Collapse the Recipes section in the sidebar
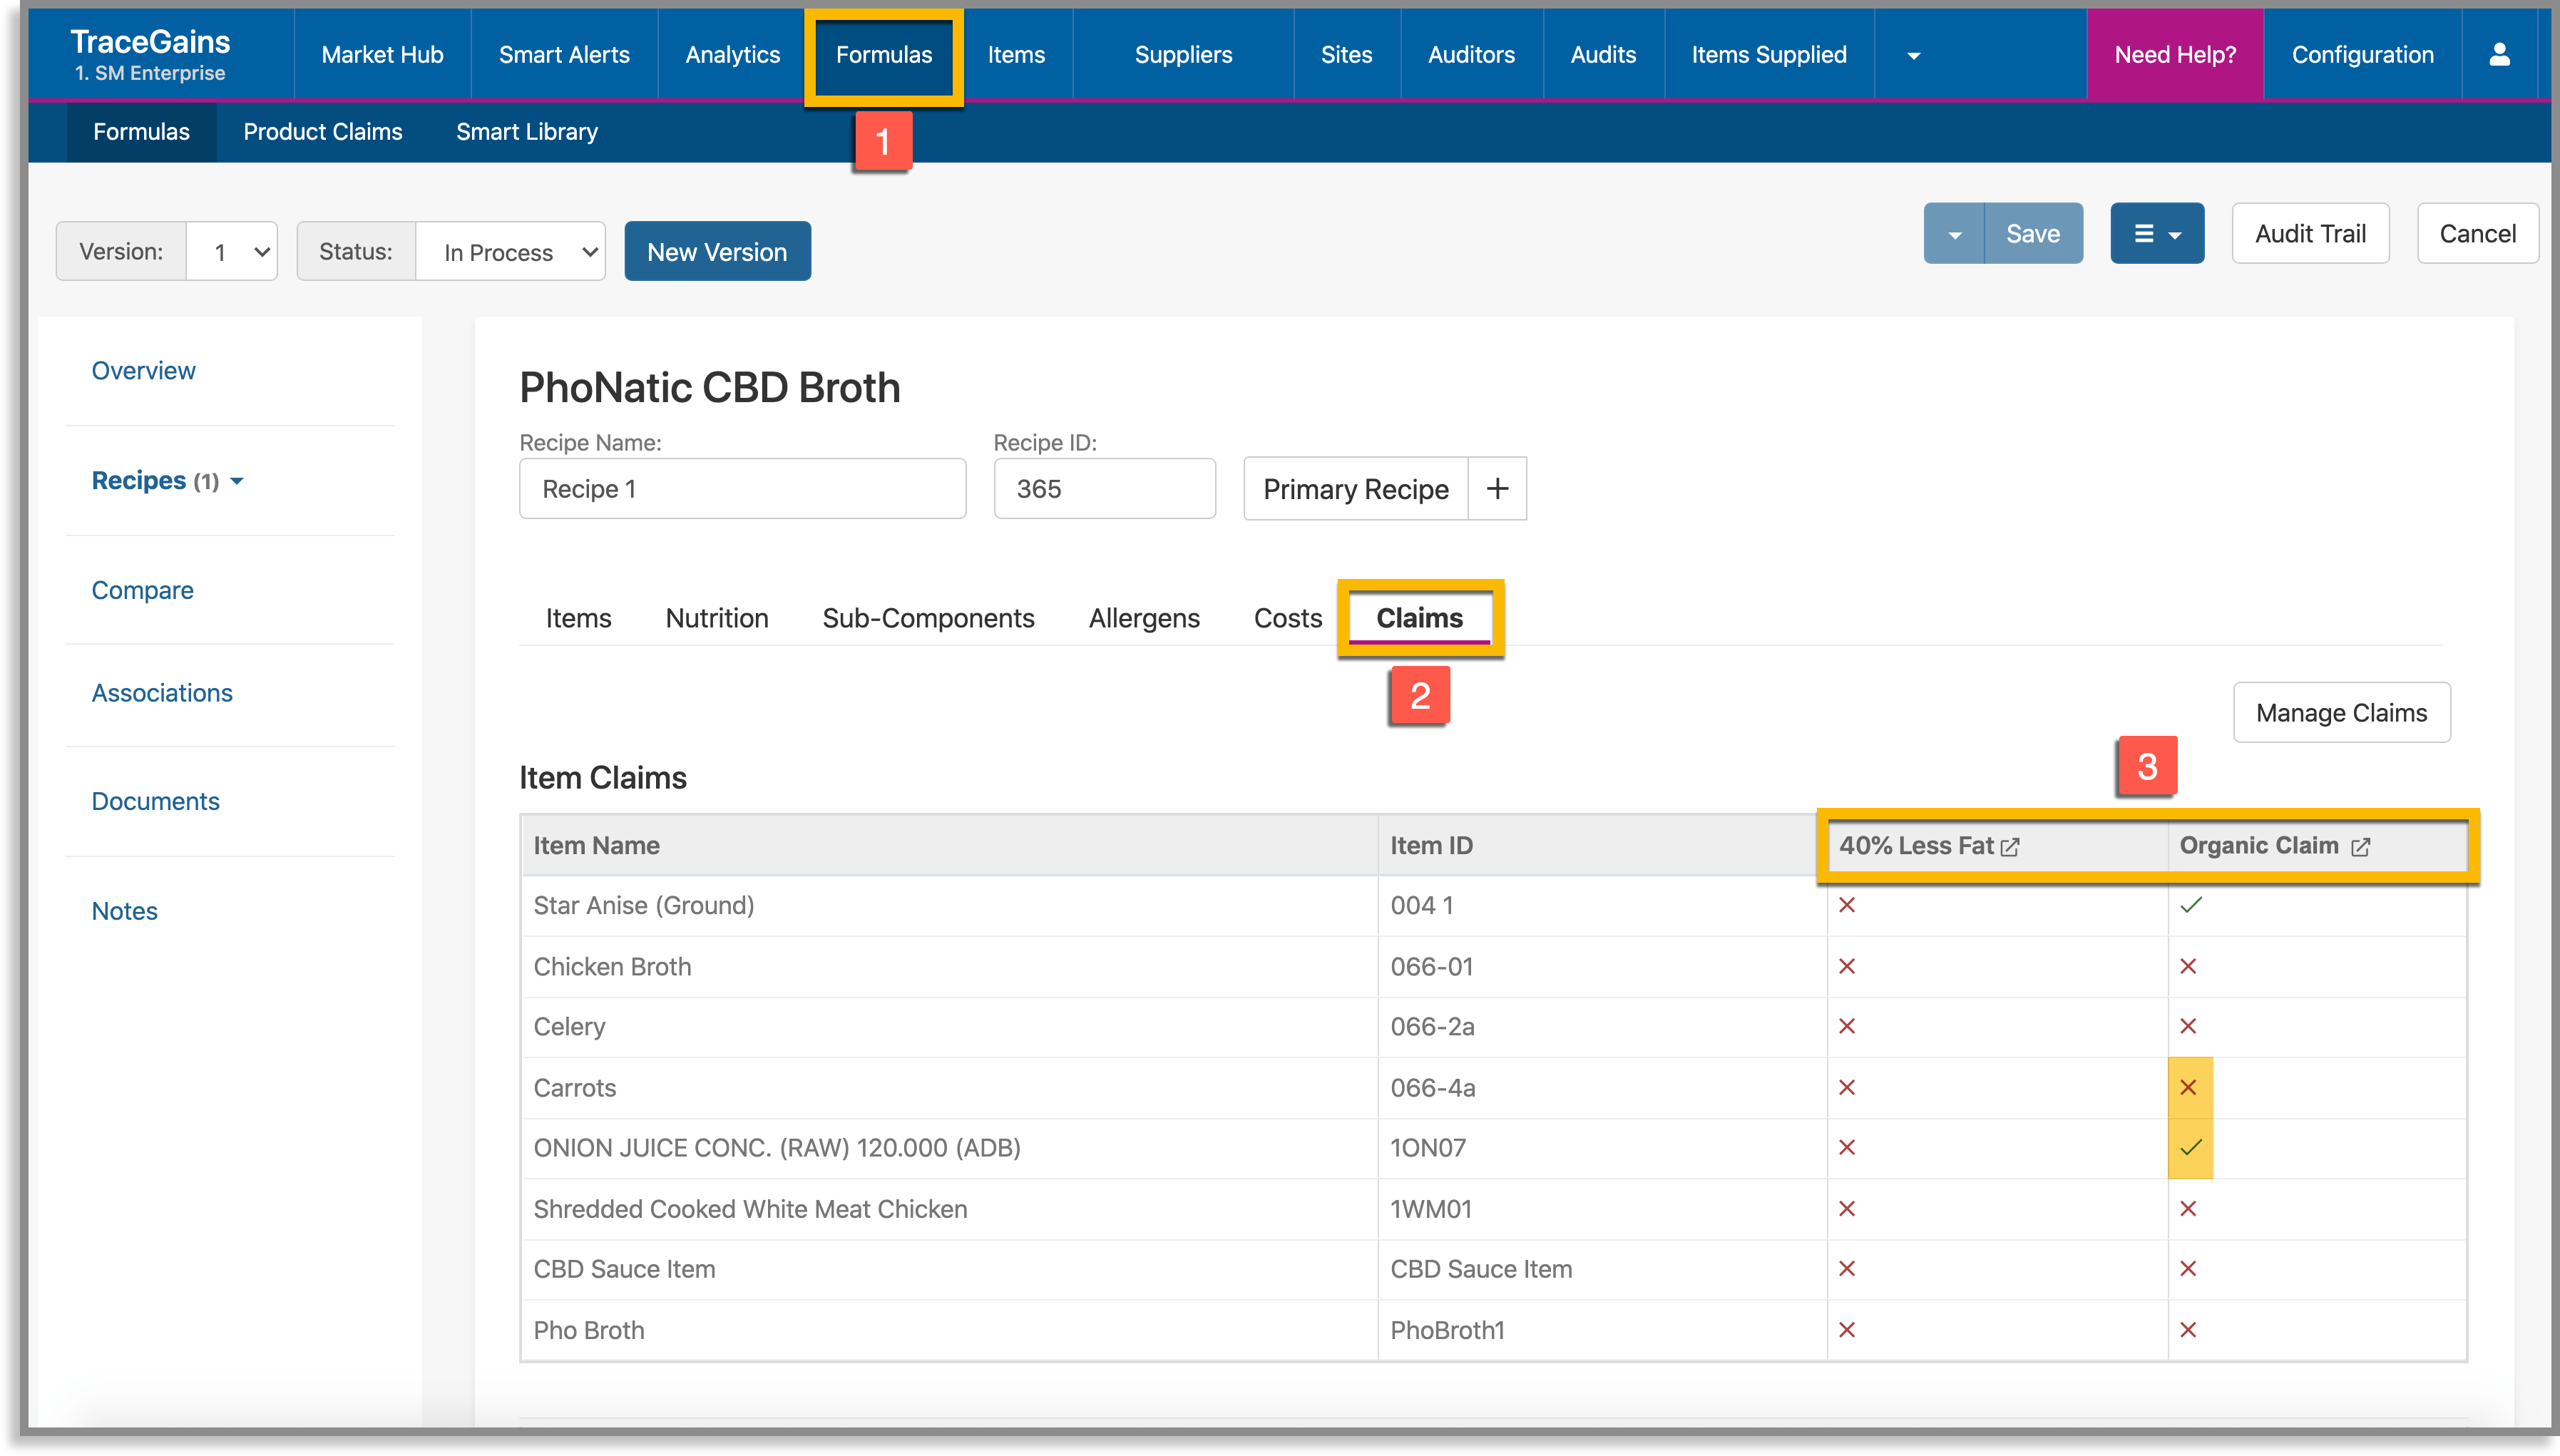 (238, 481)
